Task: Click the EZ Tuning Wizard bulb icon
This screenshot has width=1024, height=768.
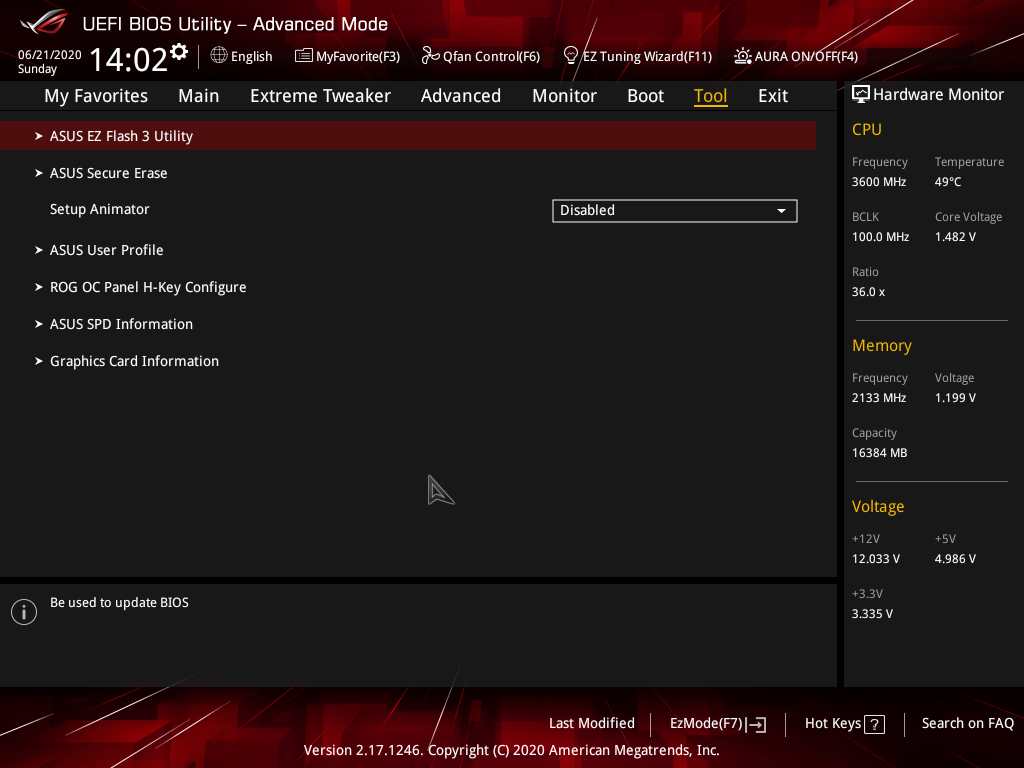Action: point(571,56)
